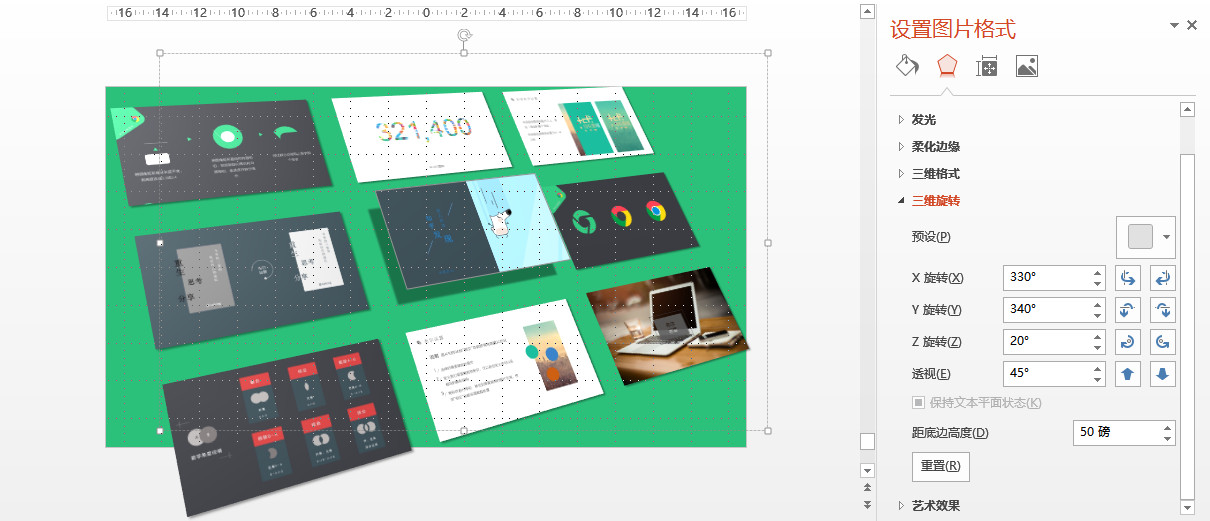Image resolution: width=1210 pixels, height=521 pixels.
Task: Widen the perspective field of view
Action: pos(1163,374)
